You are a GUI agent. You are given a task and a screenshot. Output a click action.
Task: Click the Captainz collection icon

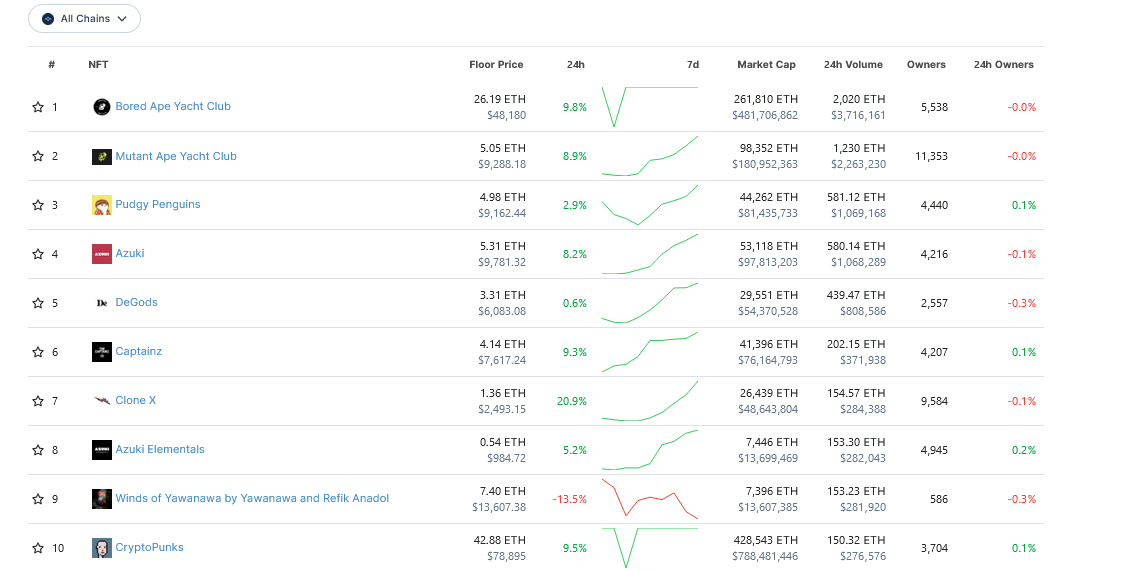click(x=102, y=352)
